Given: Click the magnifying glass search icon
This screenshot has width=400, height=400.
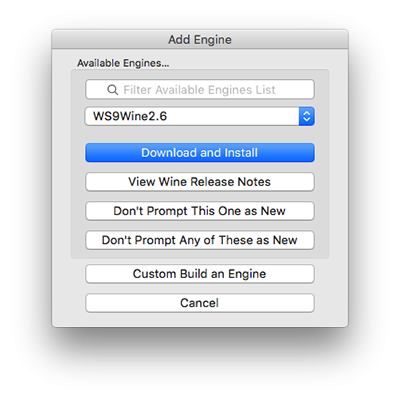Looking at the screenshot, I should [x=113, y=90].
